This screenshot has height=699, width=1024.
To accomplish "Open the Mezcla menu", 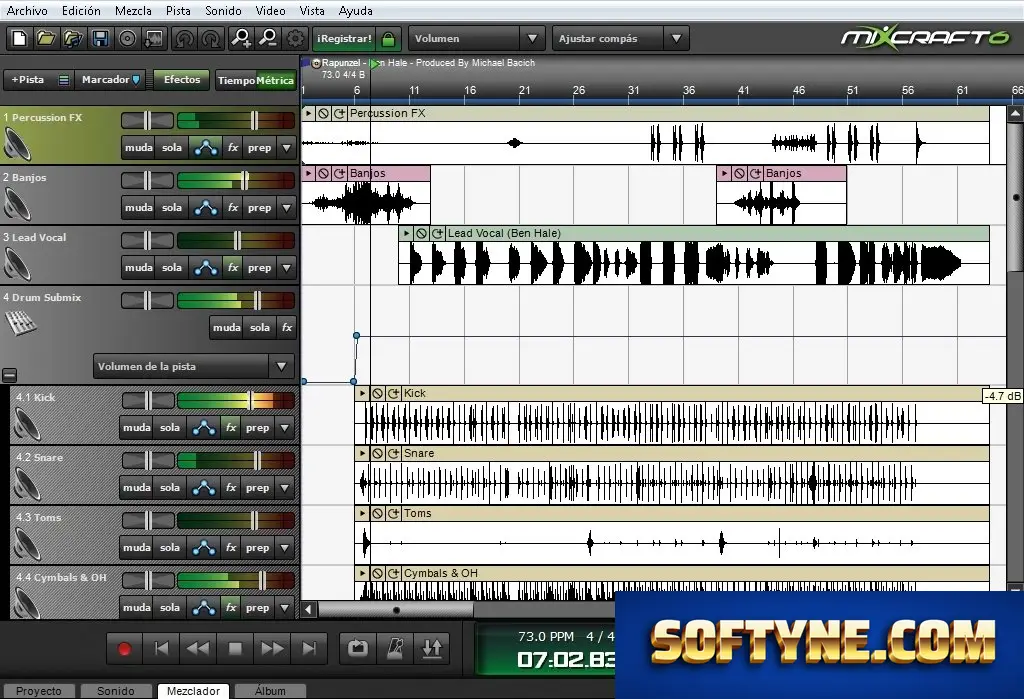I will click(x=133, y=10).
